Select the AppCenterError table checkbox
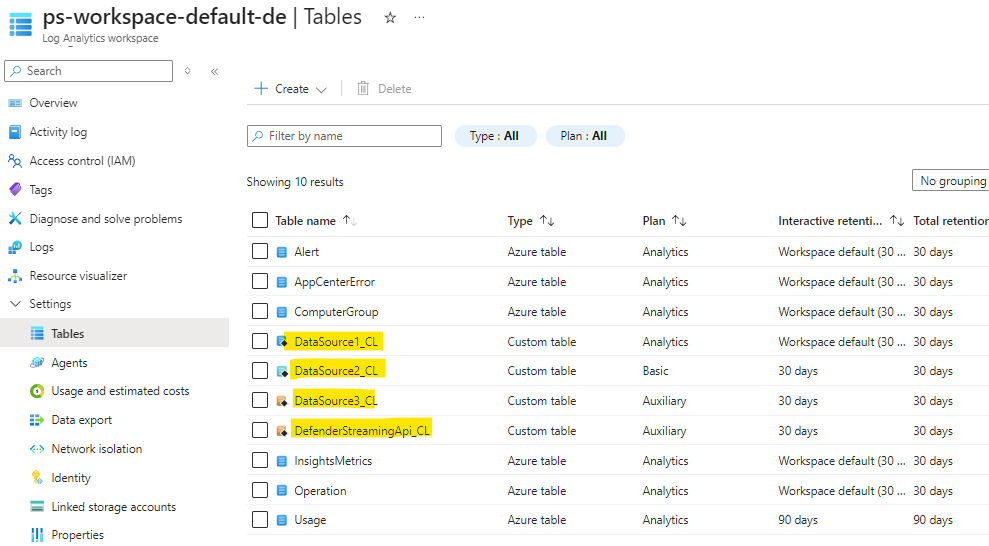 coord(260,281)
